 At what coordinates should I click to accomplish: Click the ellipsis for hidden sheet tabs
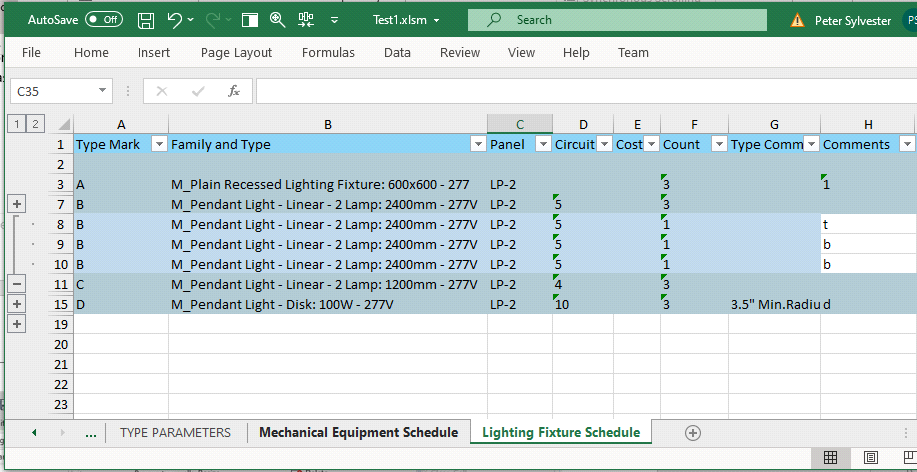pos(91,433)
